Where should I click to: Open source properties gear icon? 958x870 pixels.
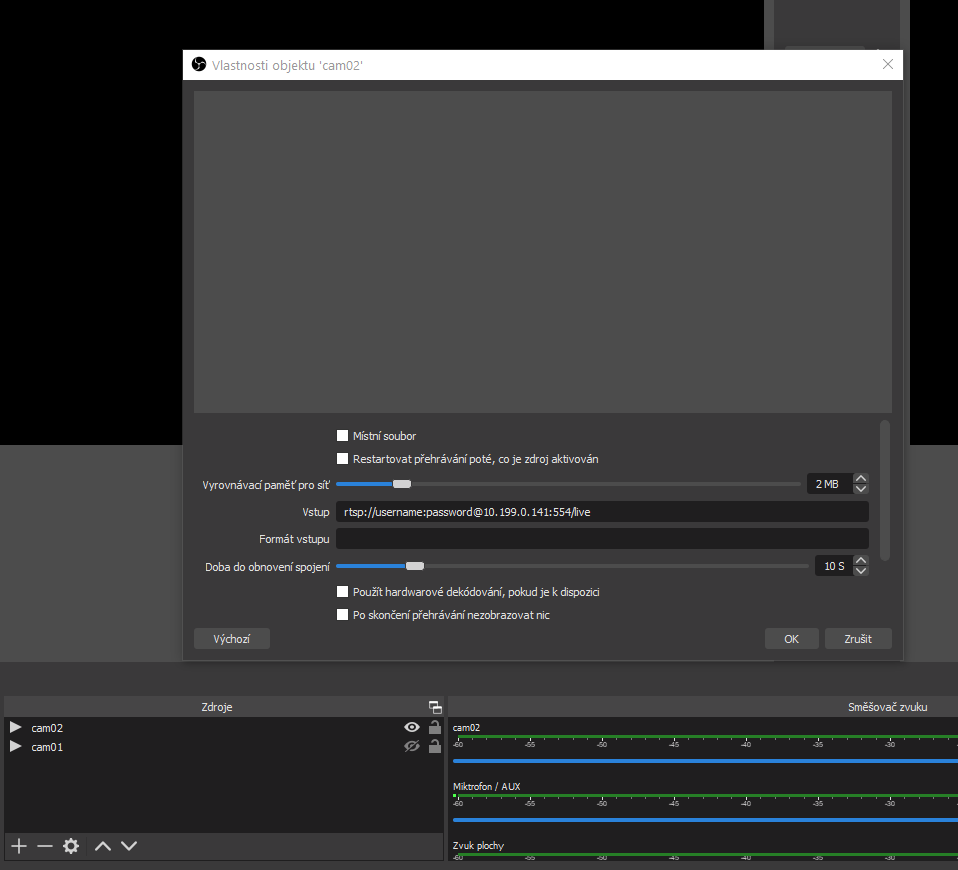coord(71,846)
